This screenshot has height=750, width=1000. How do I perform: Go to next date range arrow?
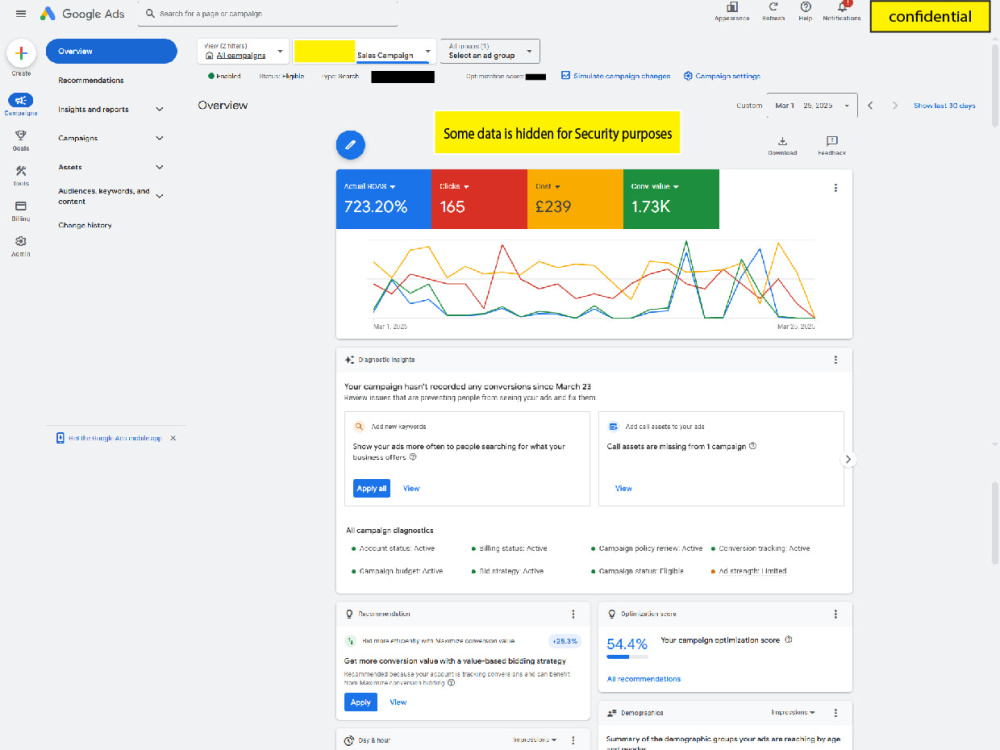tap(895, 105)
